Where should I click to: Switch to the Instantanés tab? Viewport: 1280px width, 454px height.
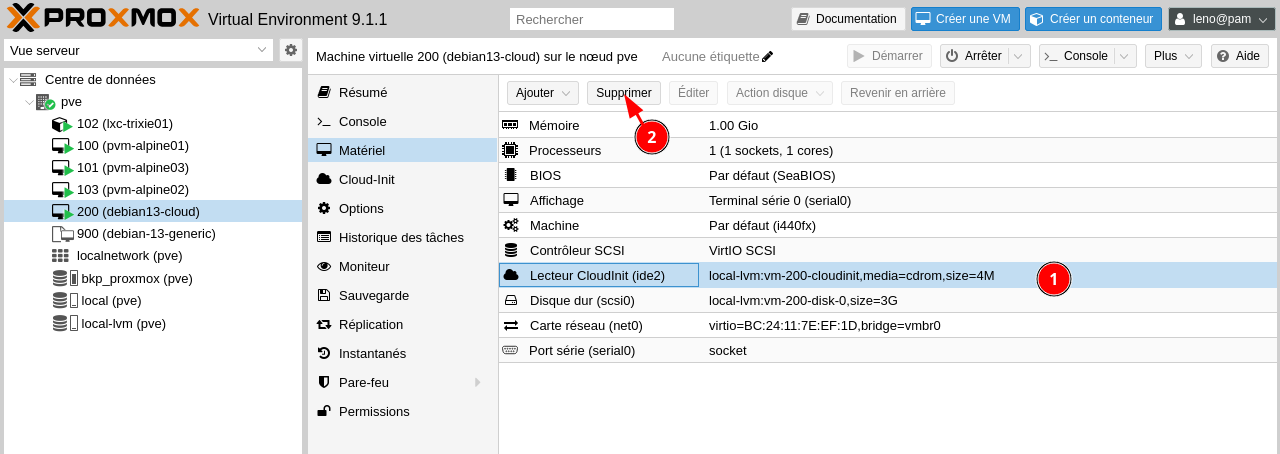372,354
